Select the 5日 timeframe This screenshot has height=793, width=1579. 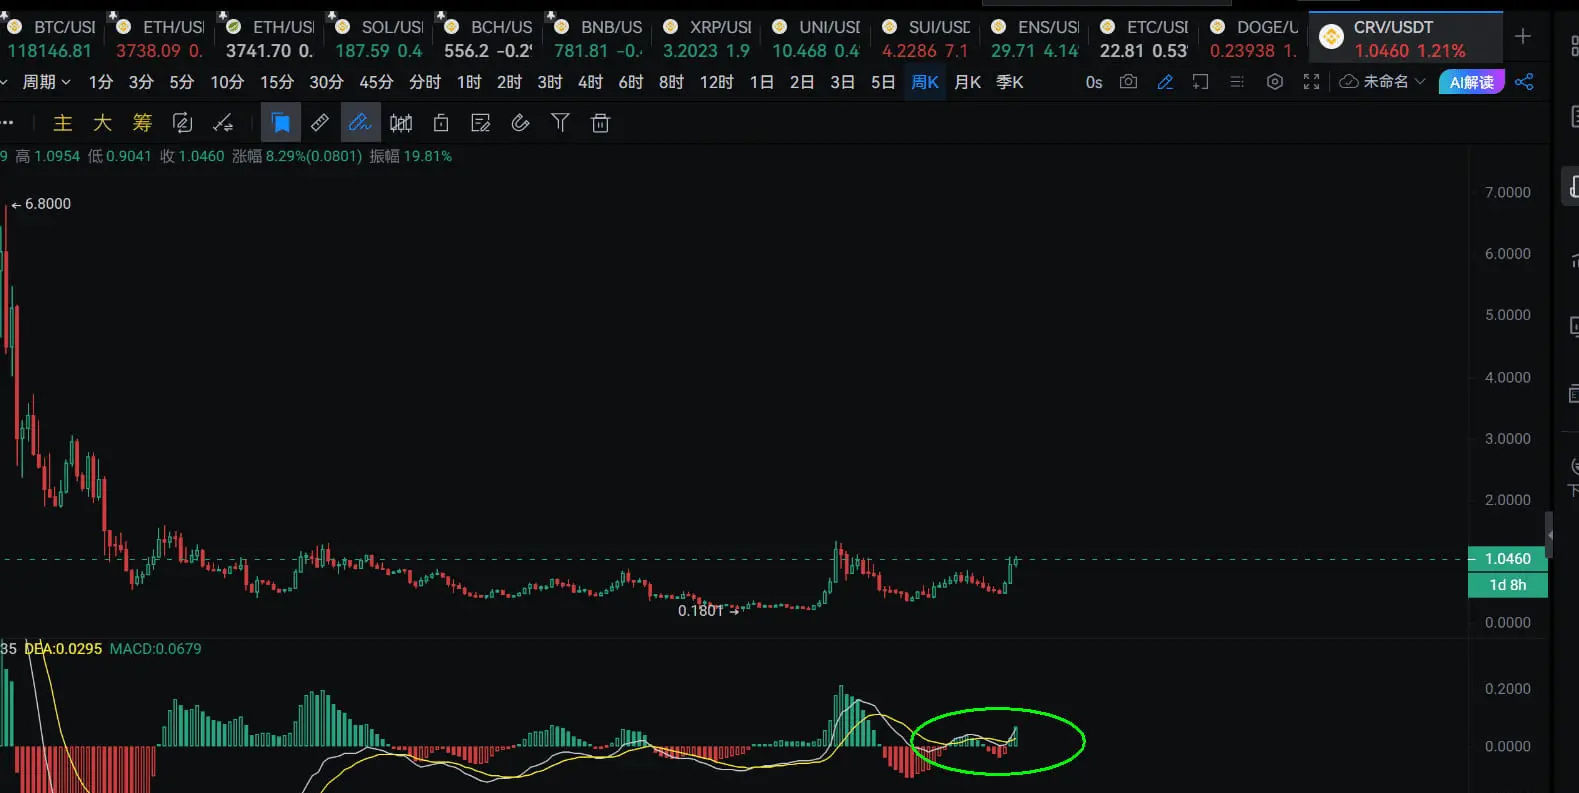[883, 82]
